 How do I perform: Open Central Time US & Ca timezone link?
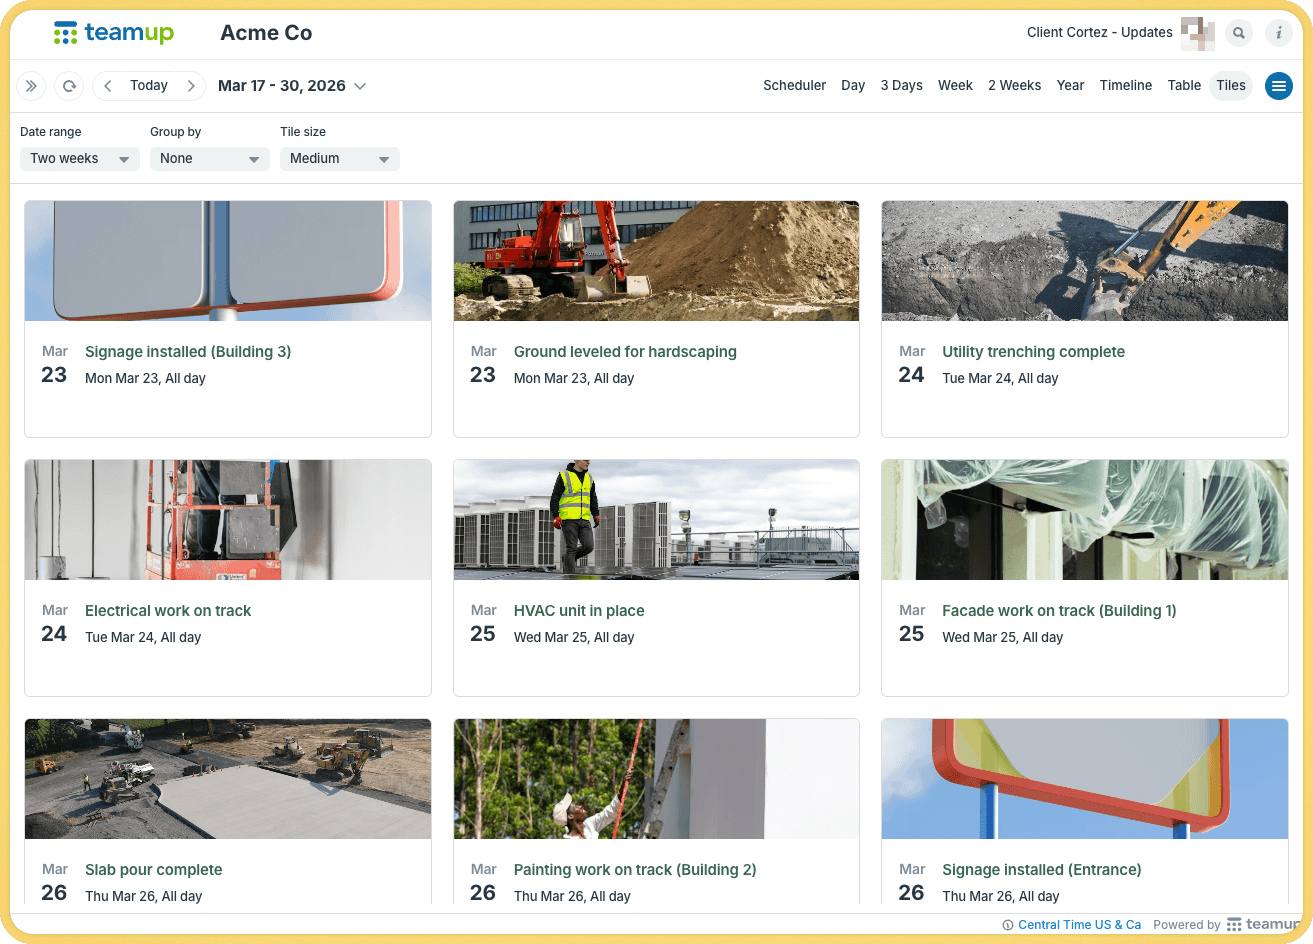1079,925
